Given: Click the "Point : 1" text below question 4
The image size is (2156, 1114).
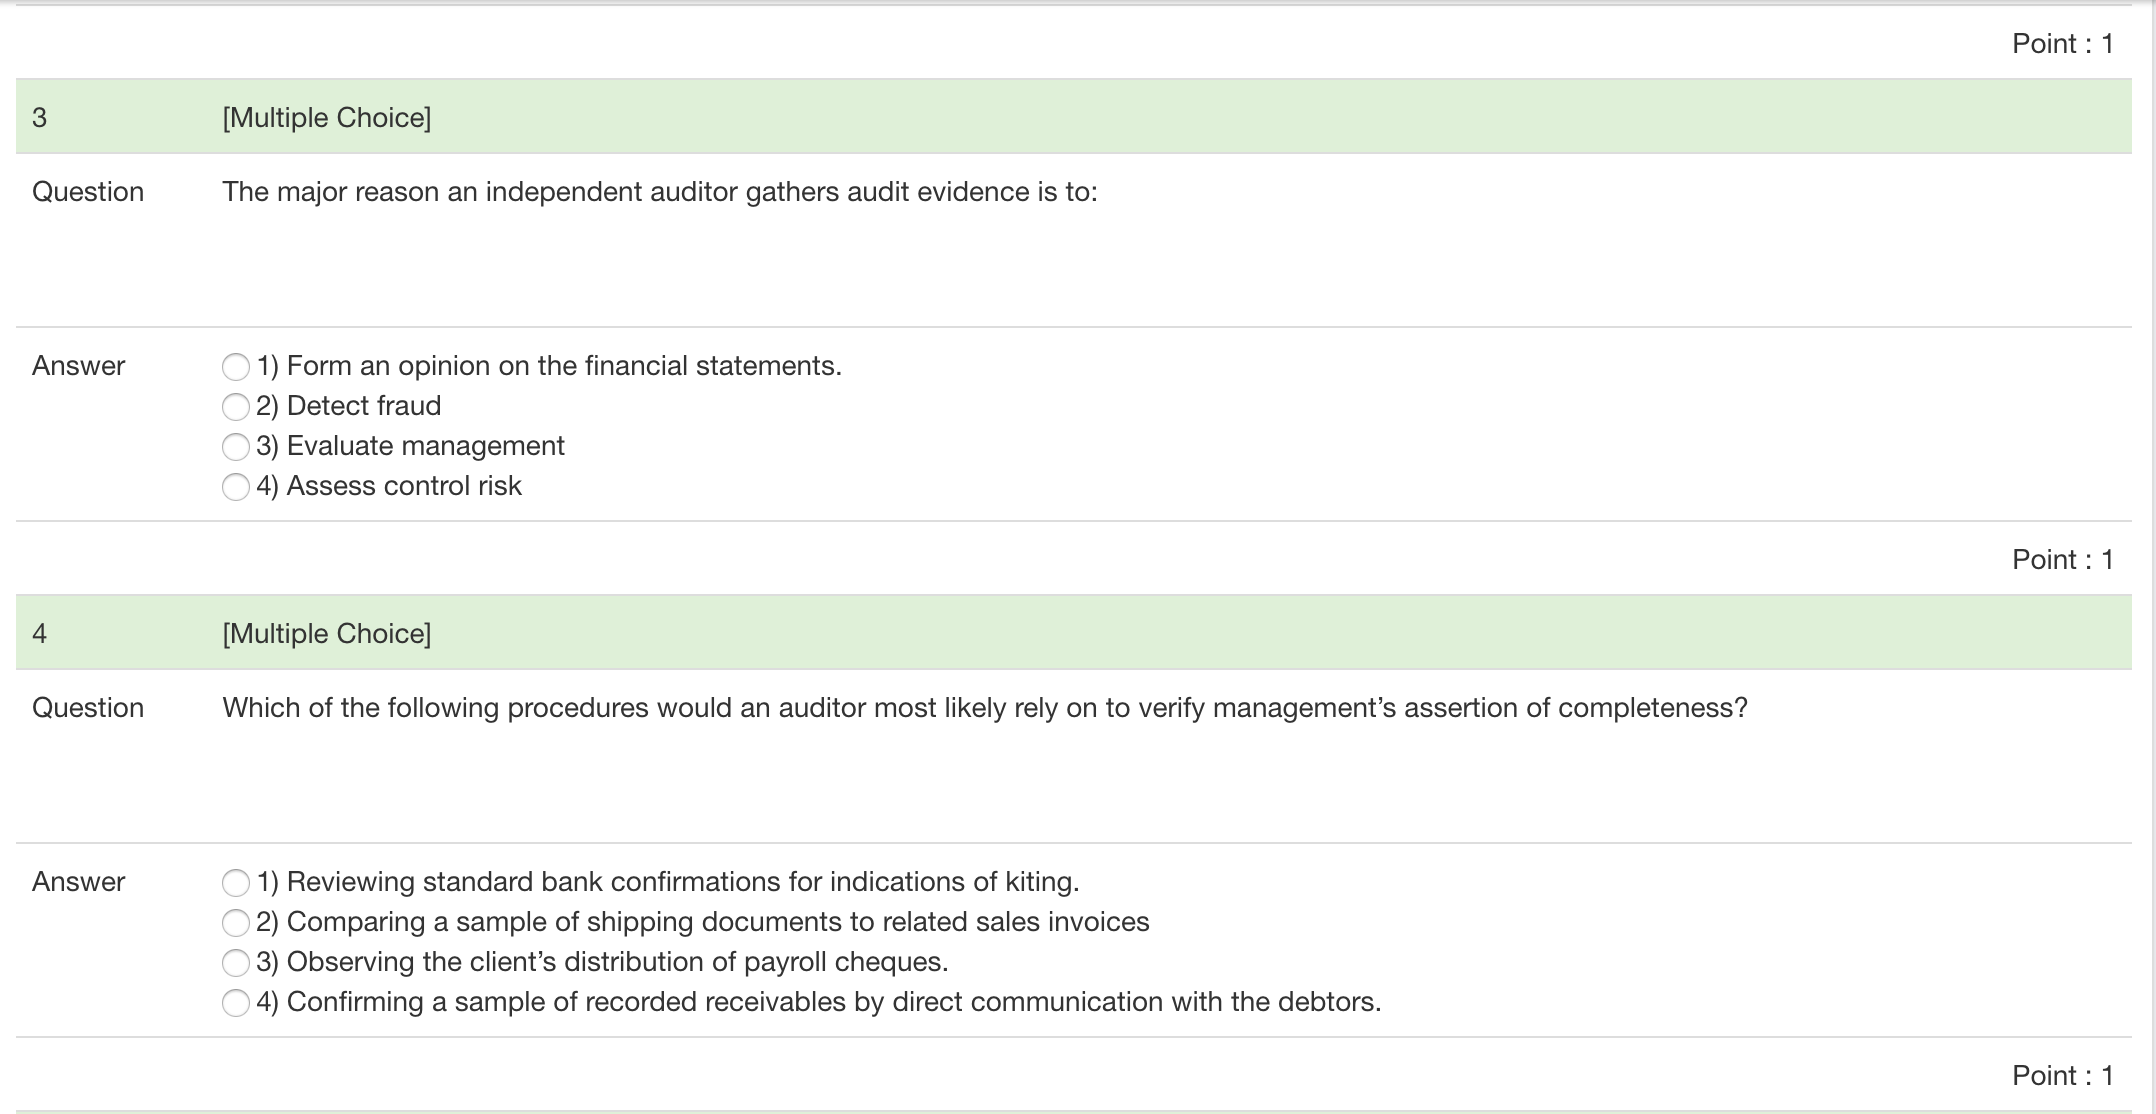Looking at the screenshot, I should (x=2060, y=1075).
